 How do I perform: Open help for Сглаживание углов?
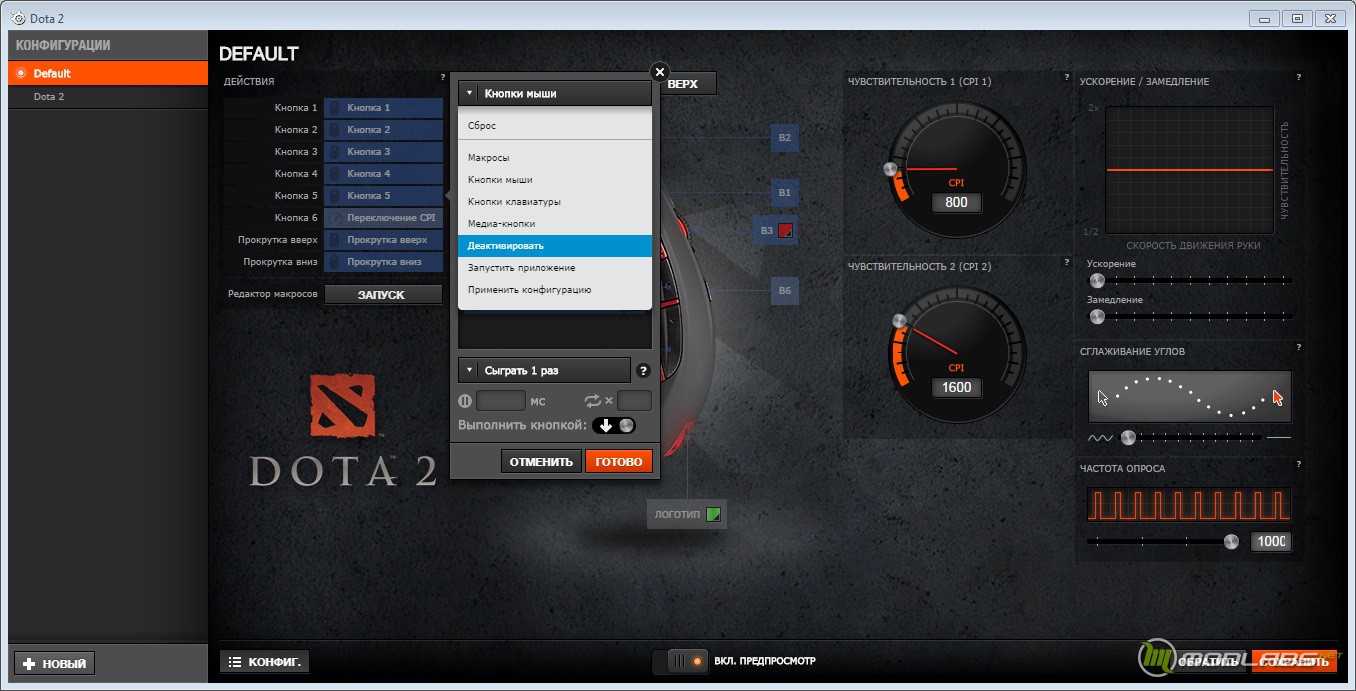[x=1299, y=347]
